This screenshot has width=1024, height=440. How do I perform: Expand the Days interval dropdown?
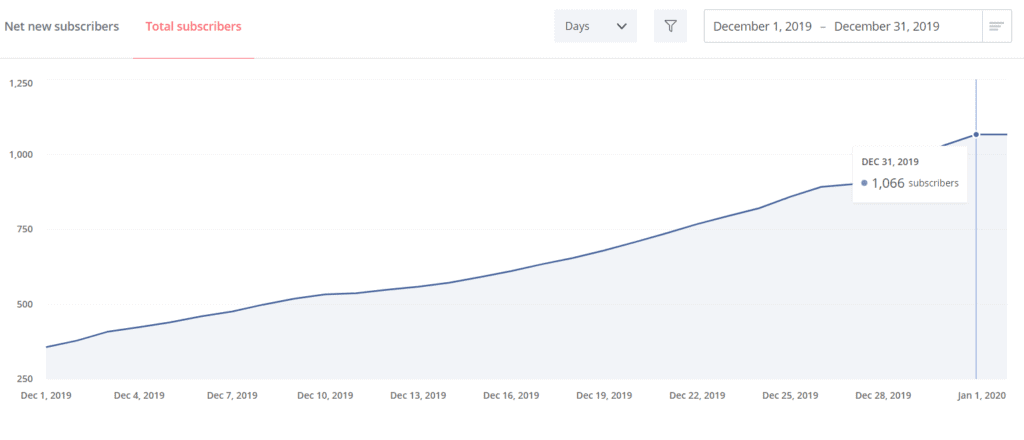(596, 26)
